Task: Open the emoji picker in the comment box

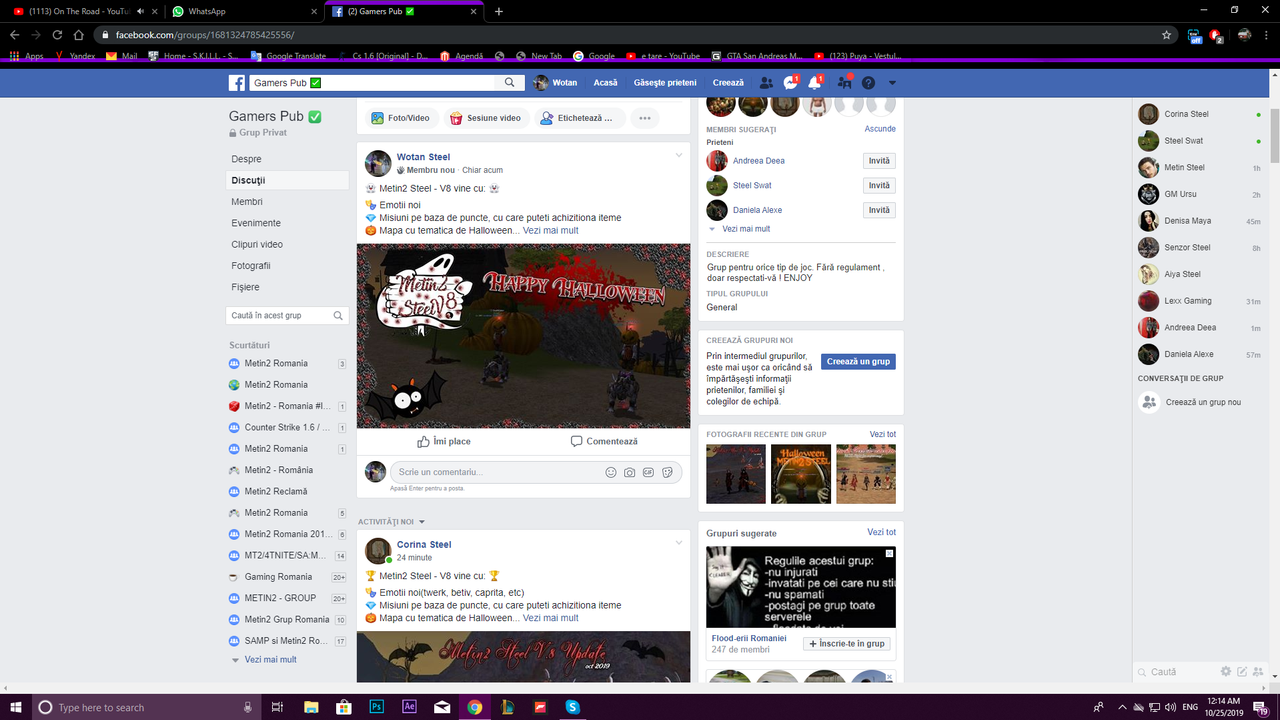Action: point(611,472)
